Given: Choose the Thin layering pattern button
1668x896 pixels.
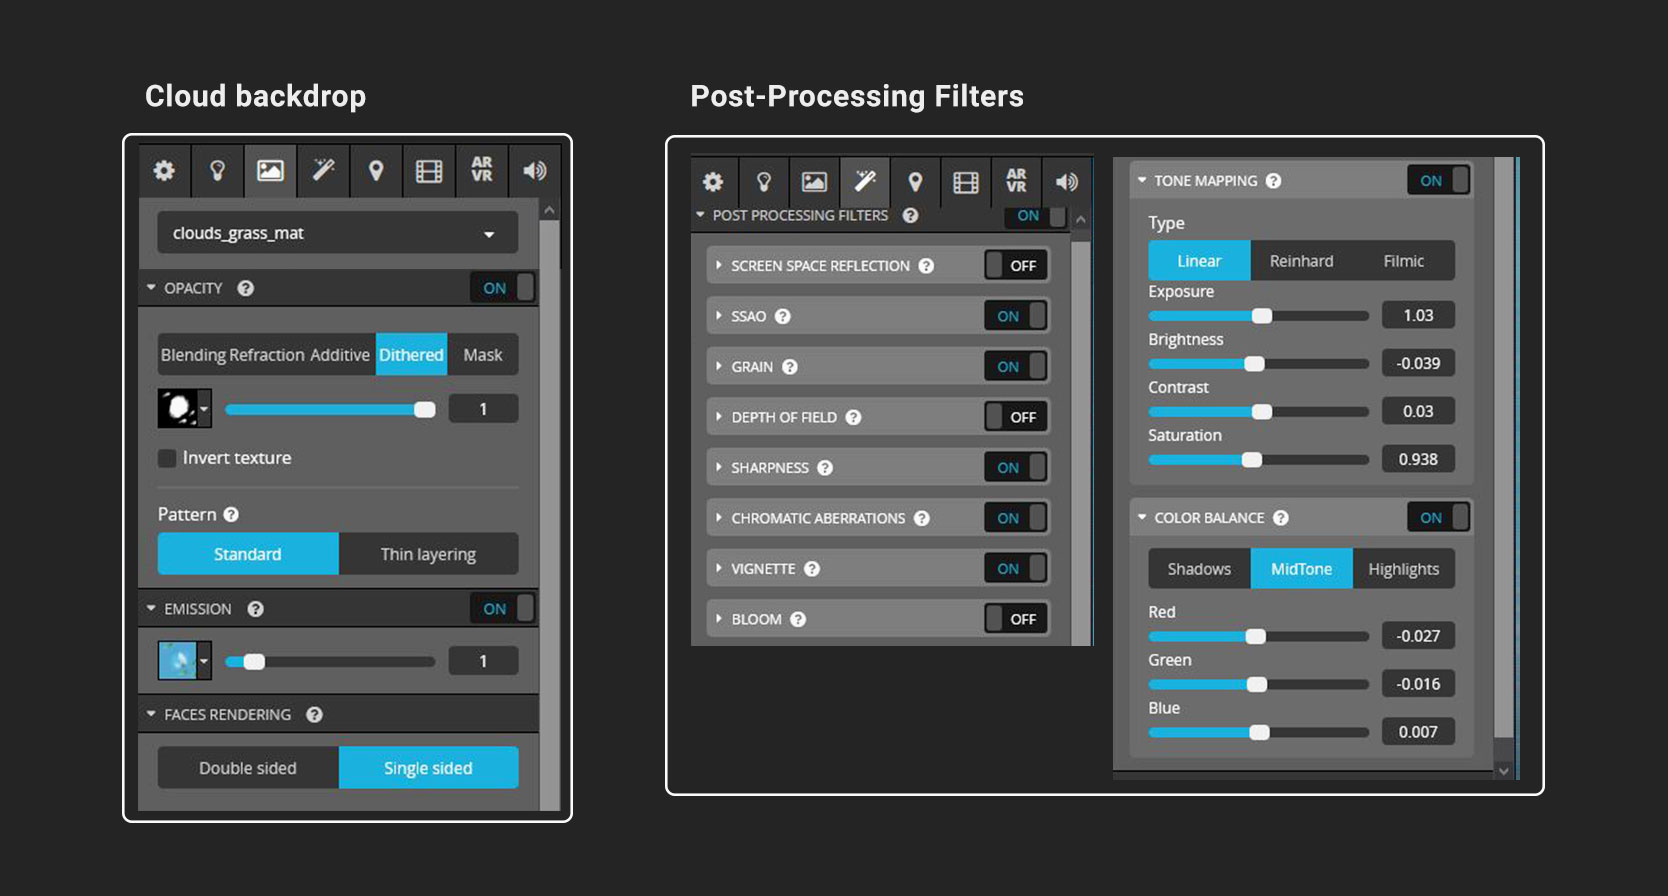Looking at the screenshot, I should [x=428, y=554].
